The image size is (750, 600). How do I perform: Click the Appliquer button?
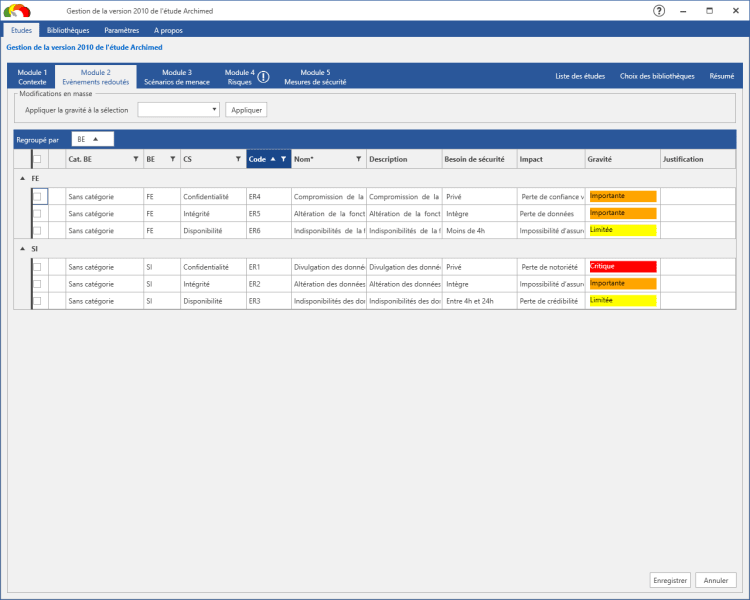pos(246,110)
